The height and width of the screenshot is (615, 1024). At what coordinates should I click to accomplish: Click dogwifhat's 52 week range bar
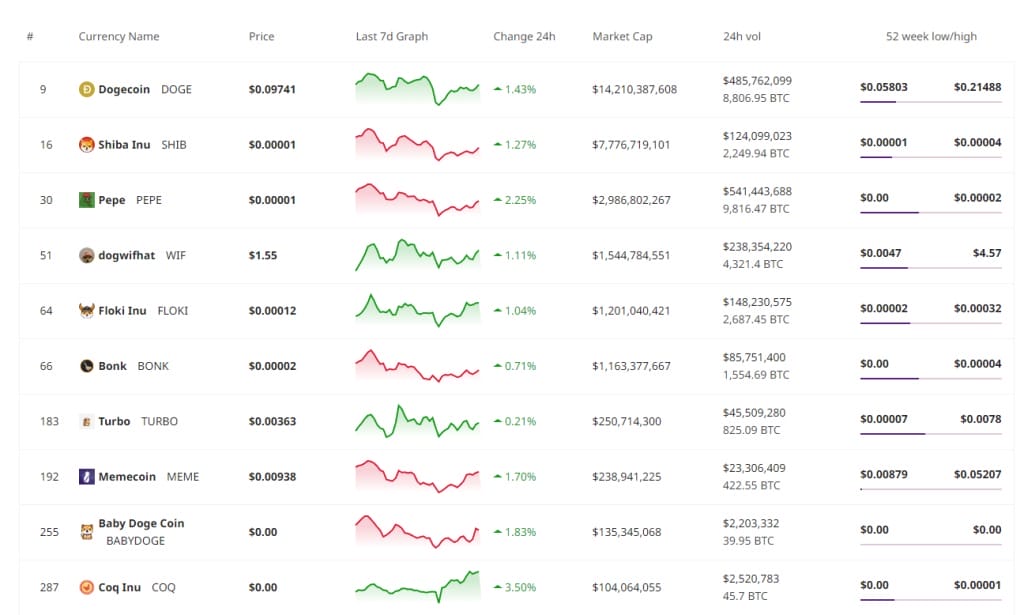[x=930, y=267]
